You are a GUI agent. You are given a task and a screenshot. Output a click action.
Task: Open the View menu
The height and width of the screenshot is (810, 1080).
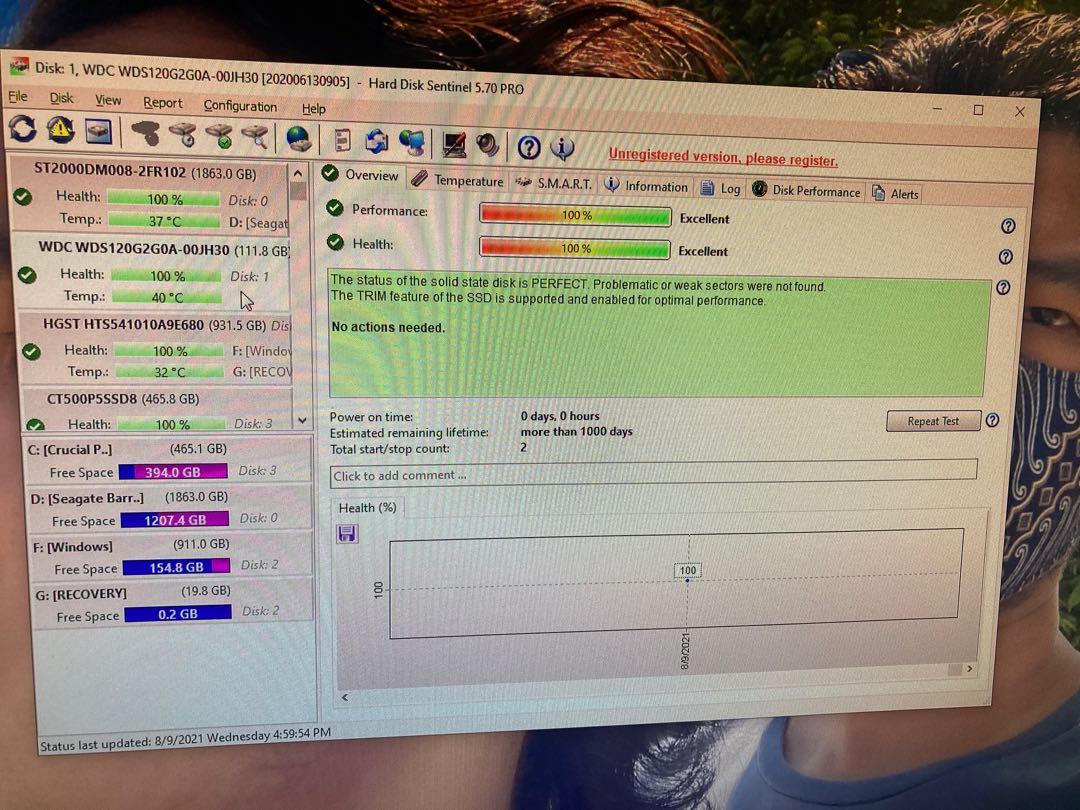pos(108,101)
